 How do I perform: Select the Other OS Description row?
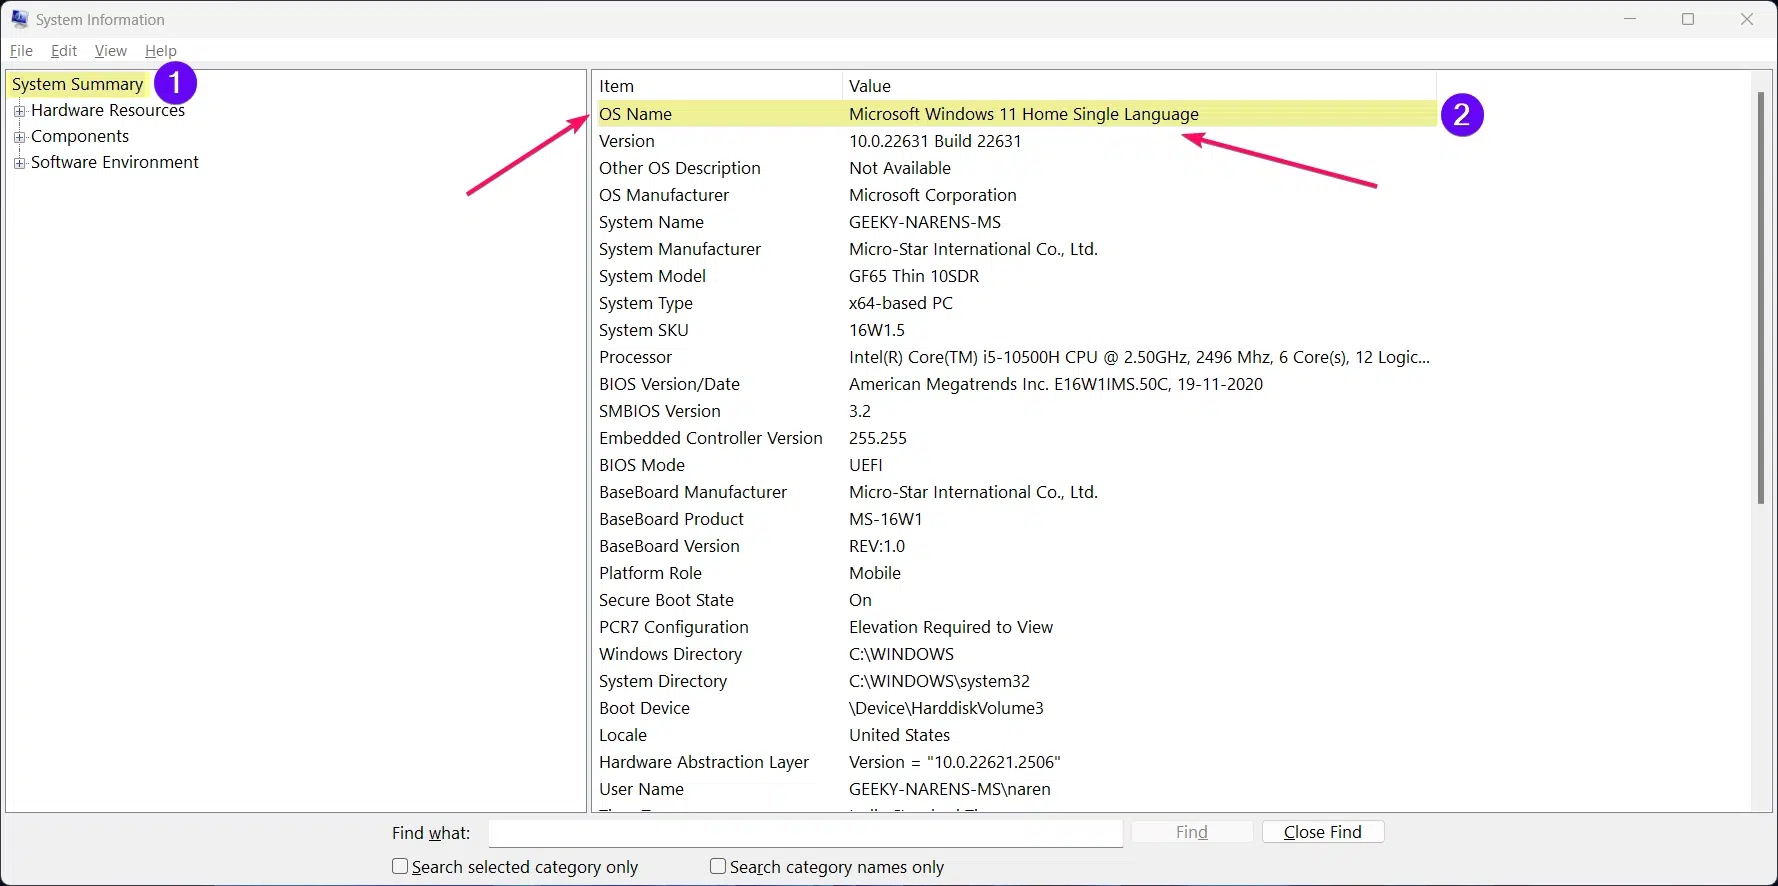point(1016,168)
